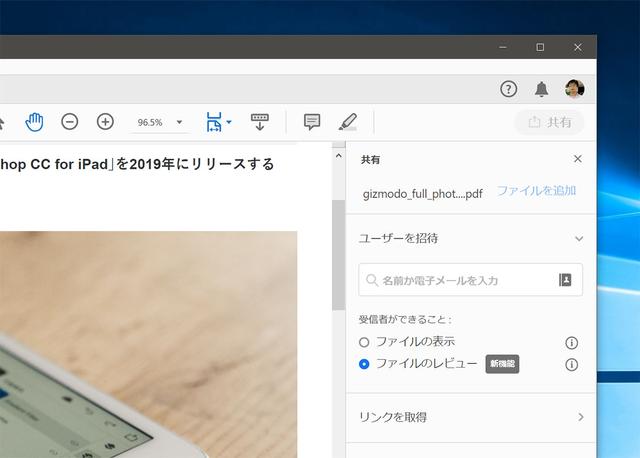Image resolution: width=640 pixels, height=458 pixels.
Task: Open Help via the question mark icon
Action: (509, 89)
